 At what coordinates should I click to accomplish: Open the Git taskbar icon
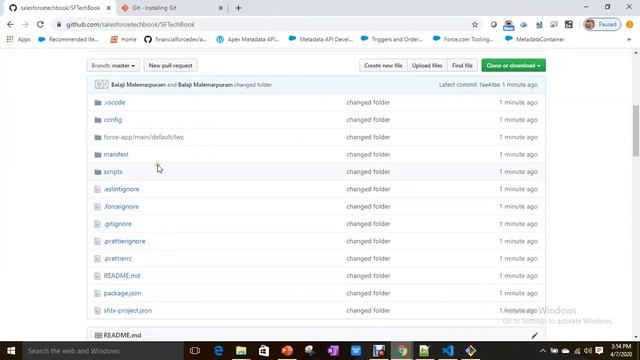(x=471, y=351)
